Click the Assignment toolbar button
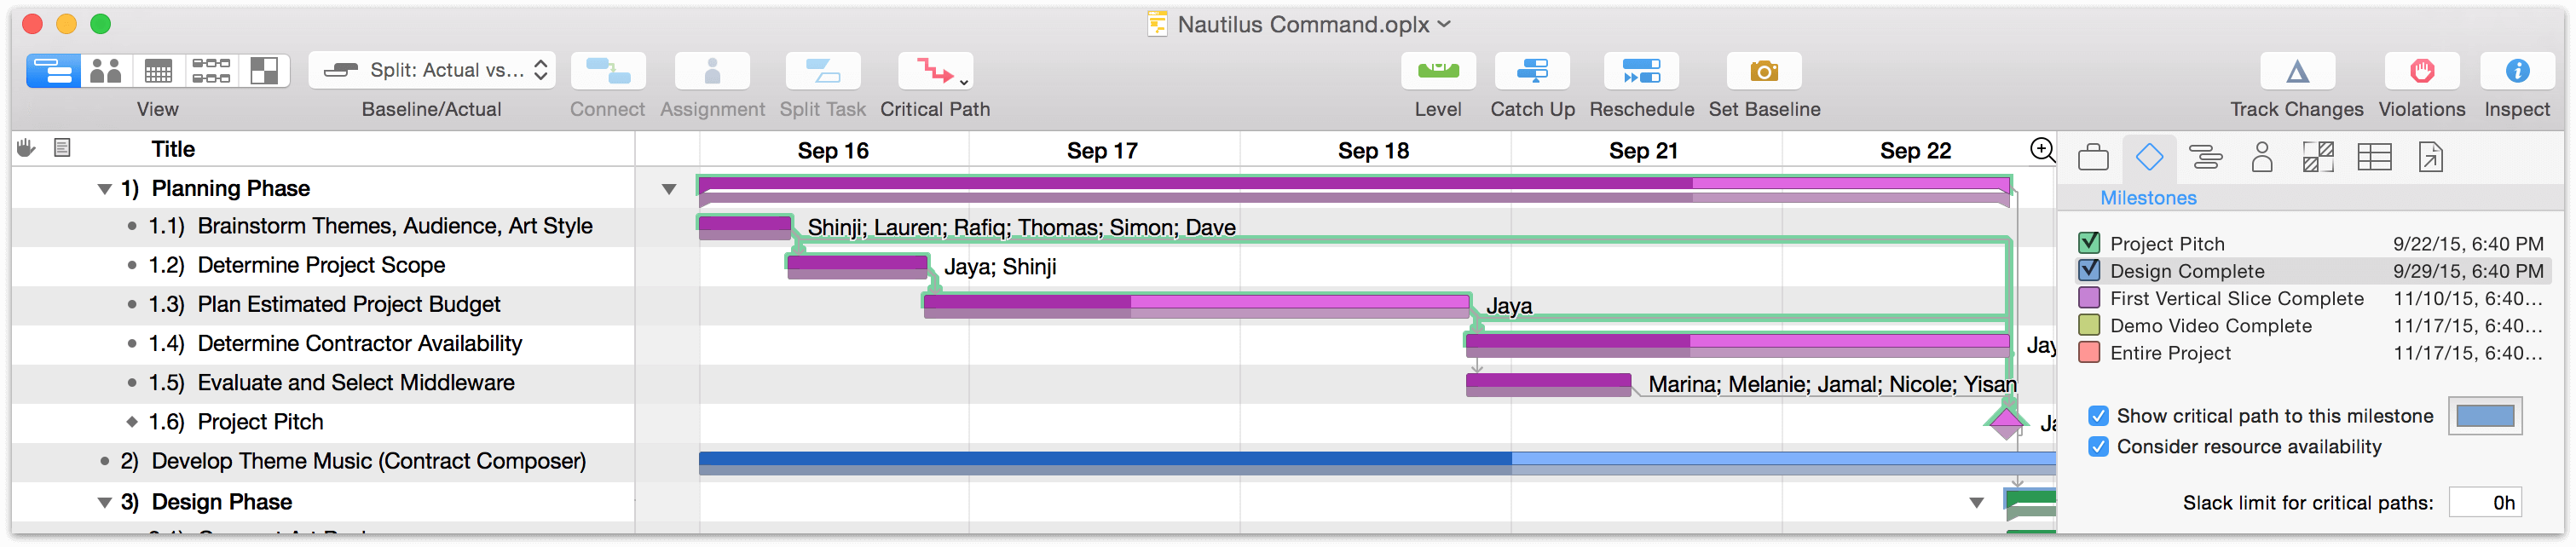Viewport: 2576px width, 547px height. [x=712, y=71]
